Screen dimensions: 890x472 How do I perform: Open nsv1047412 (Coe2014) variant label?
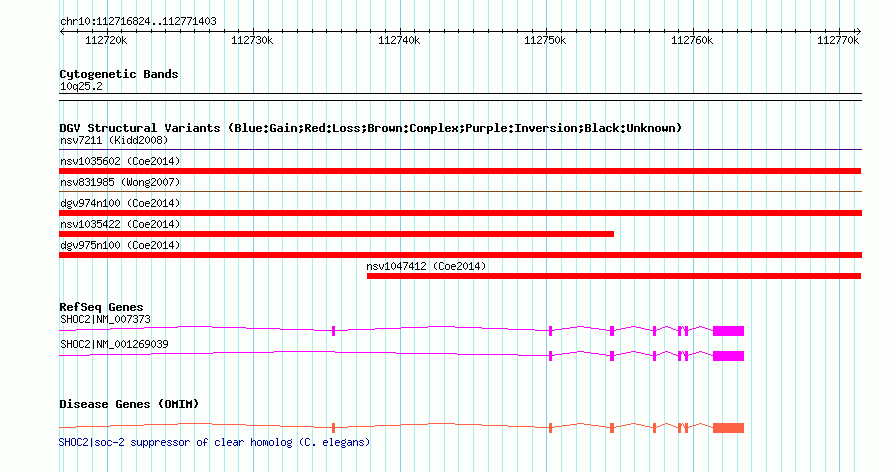[x=426, y=266]
